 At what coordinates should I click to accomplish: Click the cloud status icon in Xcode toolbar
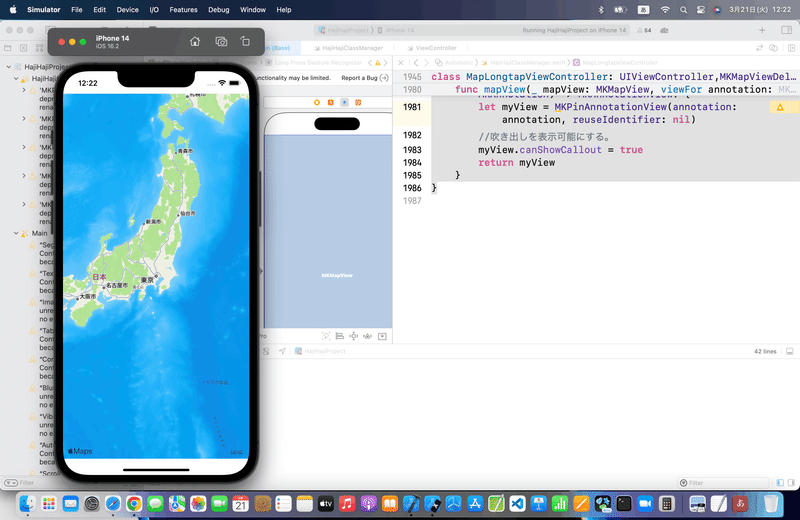click(x=664, y=30)
